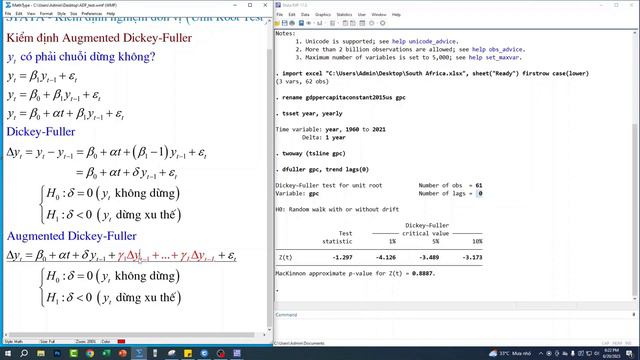Follow the help unicode_advice link
The width and height of the screenshot is (640, 360).
pos(424,42)
